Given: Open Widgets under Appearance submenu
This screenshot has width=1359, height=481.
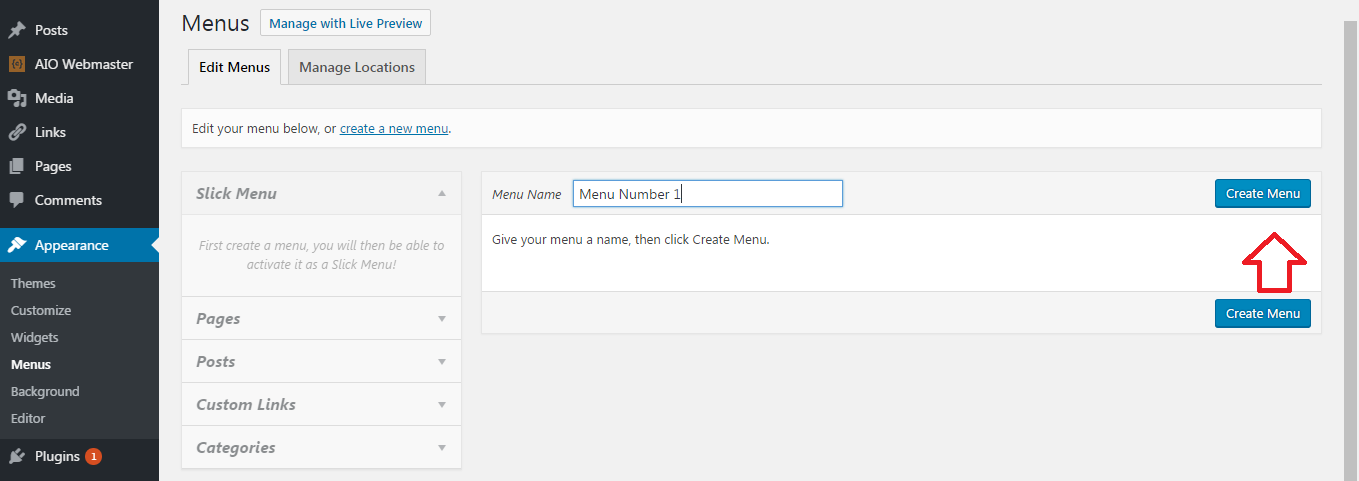Looking at the screenshot, I should click(x=35, y=337).
